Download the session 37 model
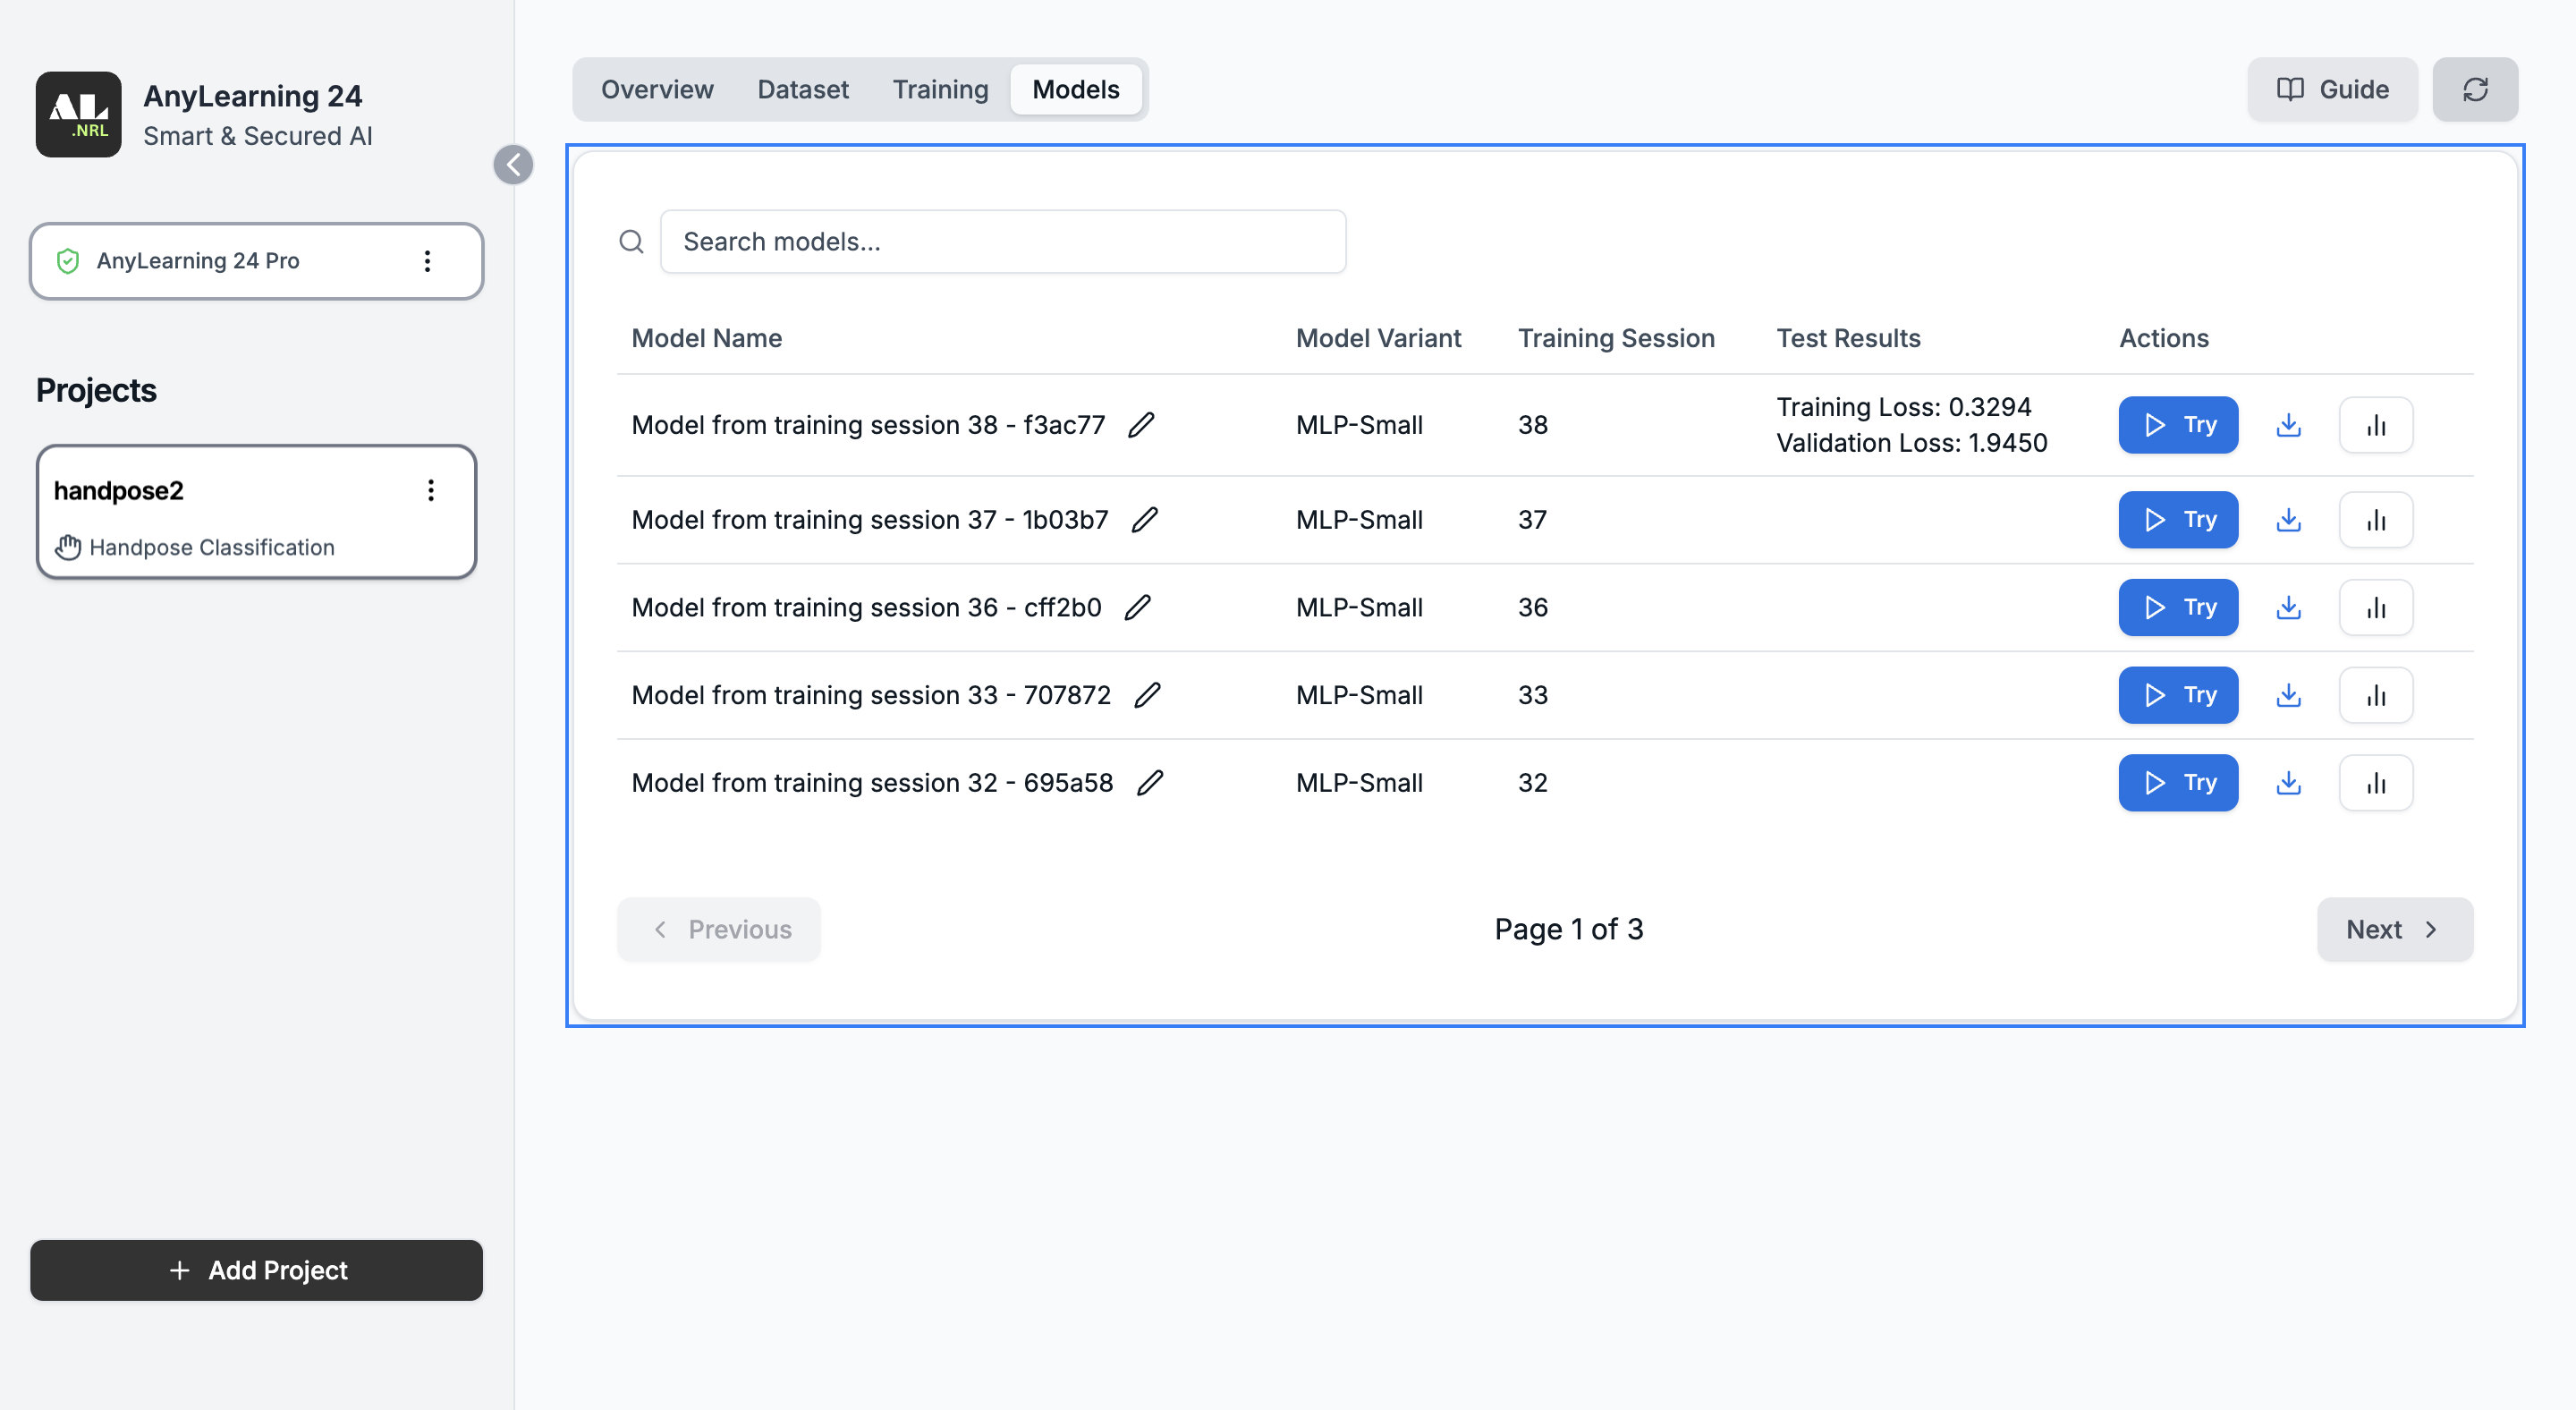 [2288, 520]
